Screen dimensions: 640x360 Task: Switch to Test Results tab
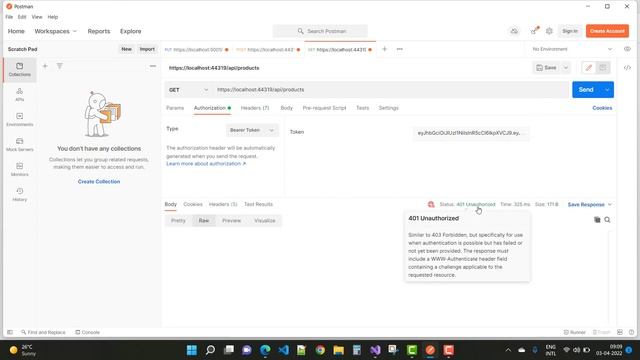258,204
